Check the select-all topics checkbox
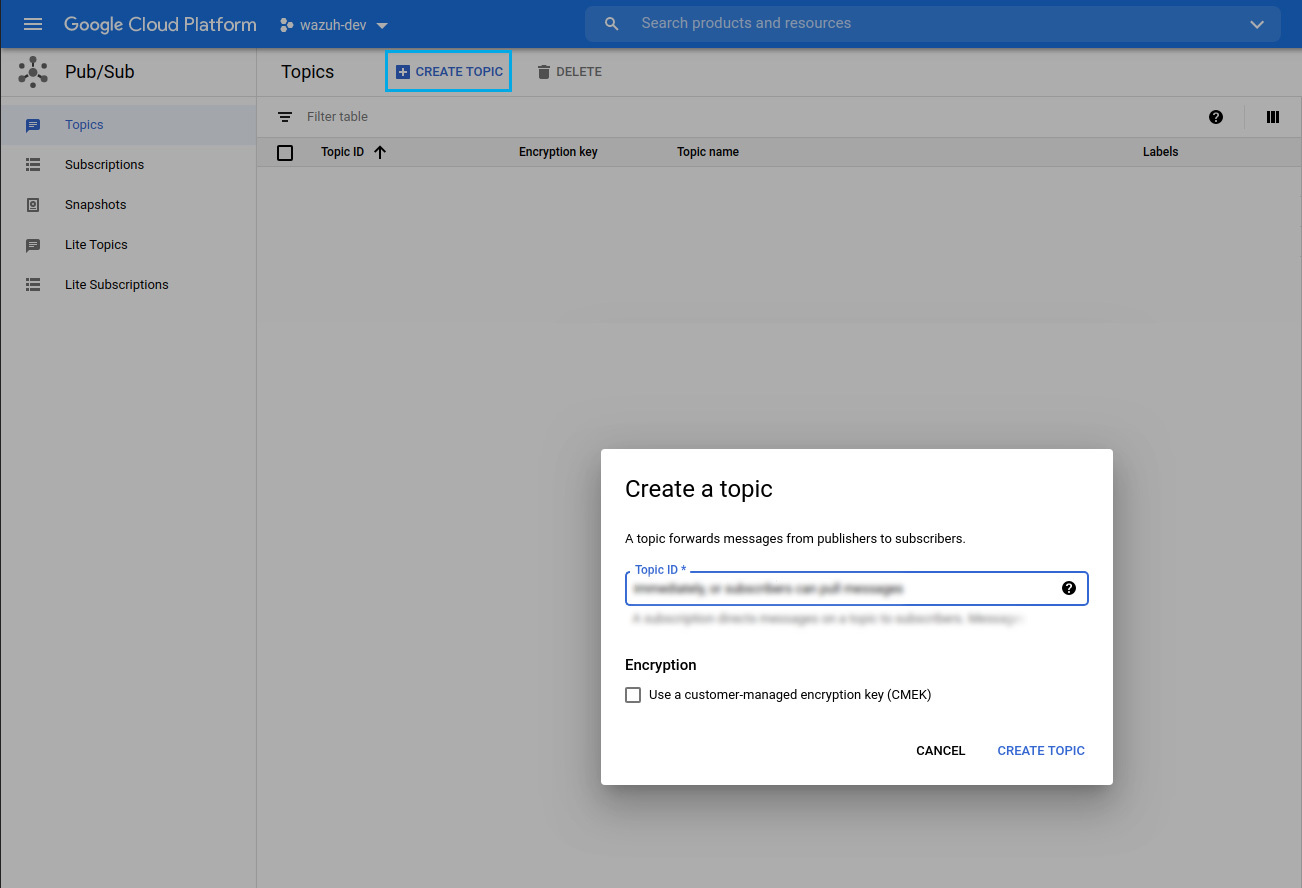1302x888 pixels. 285,153
